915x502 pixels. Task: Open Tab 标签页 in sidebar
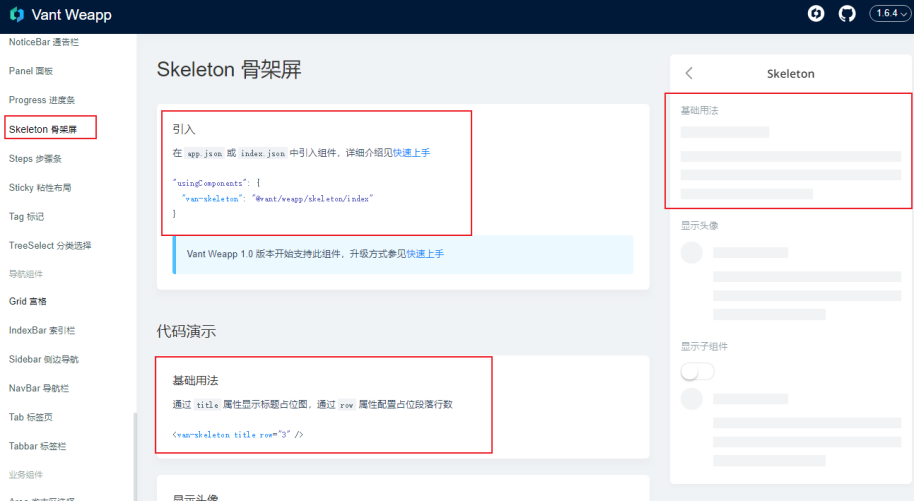pyautogui.click(x=31, y=417)
